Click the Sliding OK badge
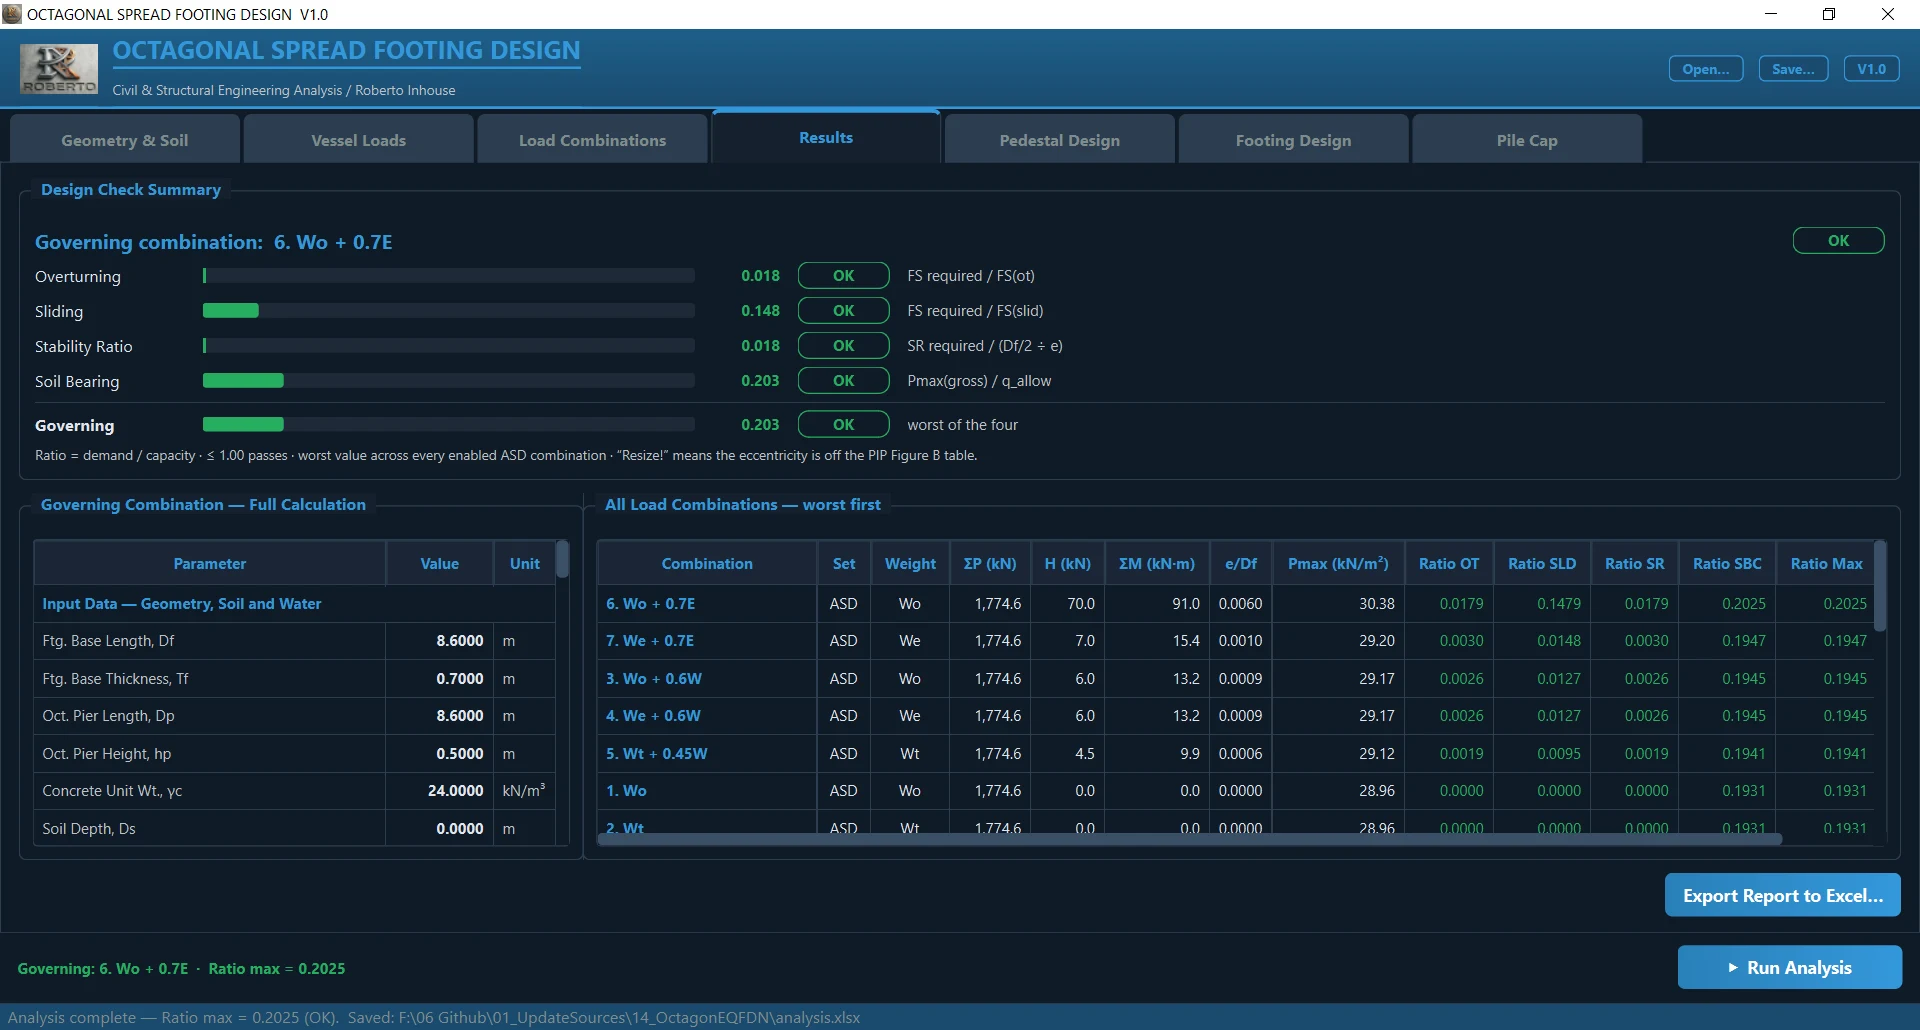This screenshot has height=1030, width=1920. tap(843, 310)
